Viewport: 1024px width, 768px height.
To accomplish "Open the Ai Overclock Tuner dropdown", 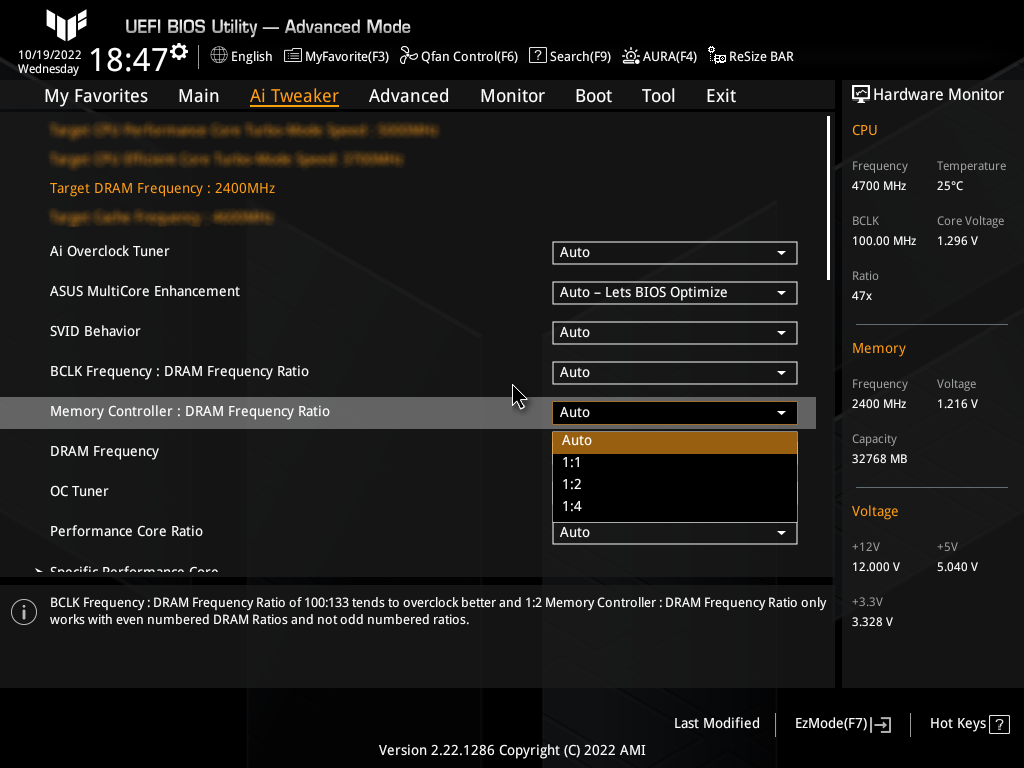I will tap(674, 252).
